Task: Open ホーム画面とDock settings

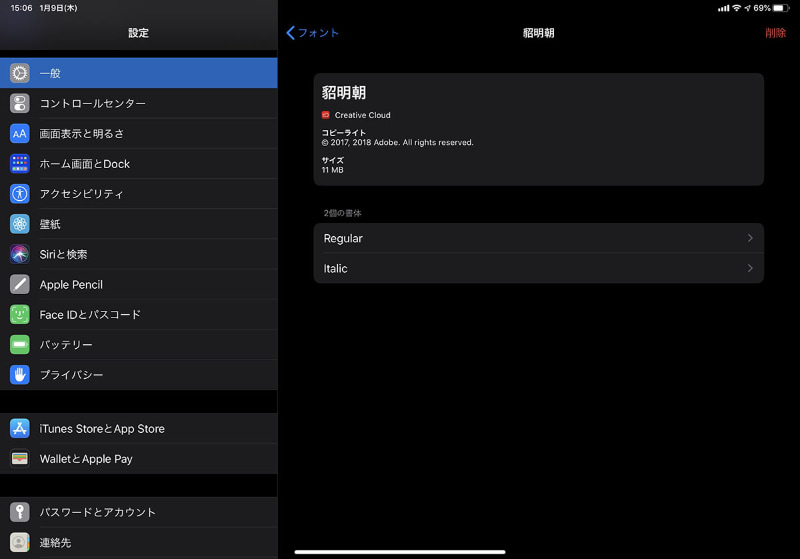Action: 139,164
